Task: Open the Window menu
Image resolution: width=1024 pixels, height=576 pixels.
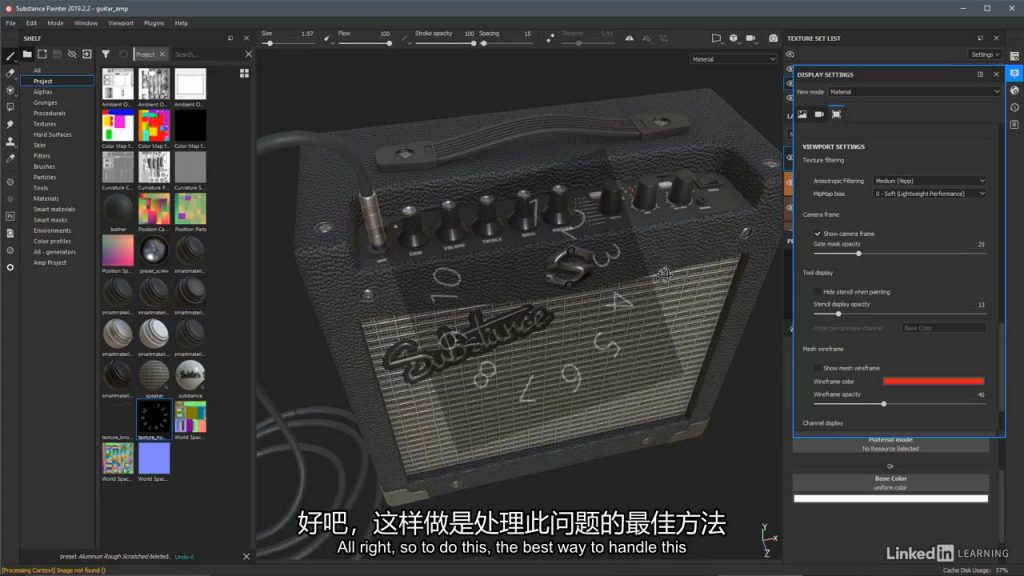Action: tap(86, 23)
